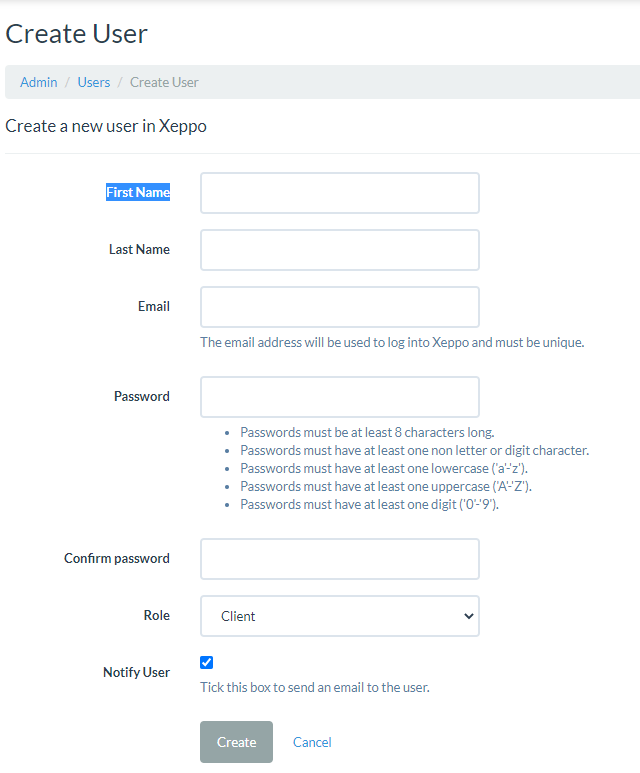Open the Admin breadcrumb link
The height and width of the screenshot is (773, 640).
pyautogui.click(x=39, y=82)
